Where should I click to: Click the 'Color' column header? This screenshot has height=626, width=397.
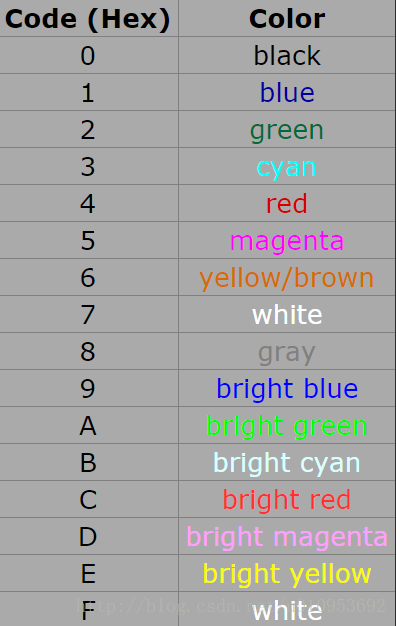(x=287, y=18)
